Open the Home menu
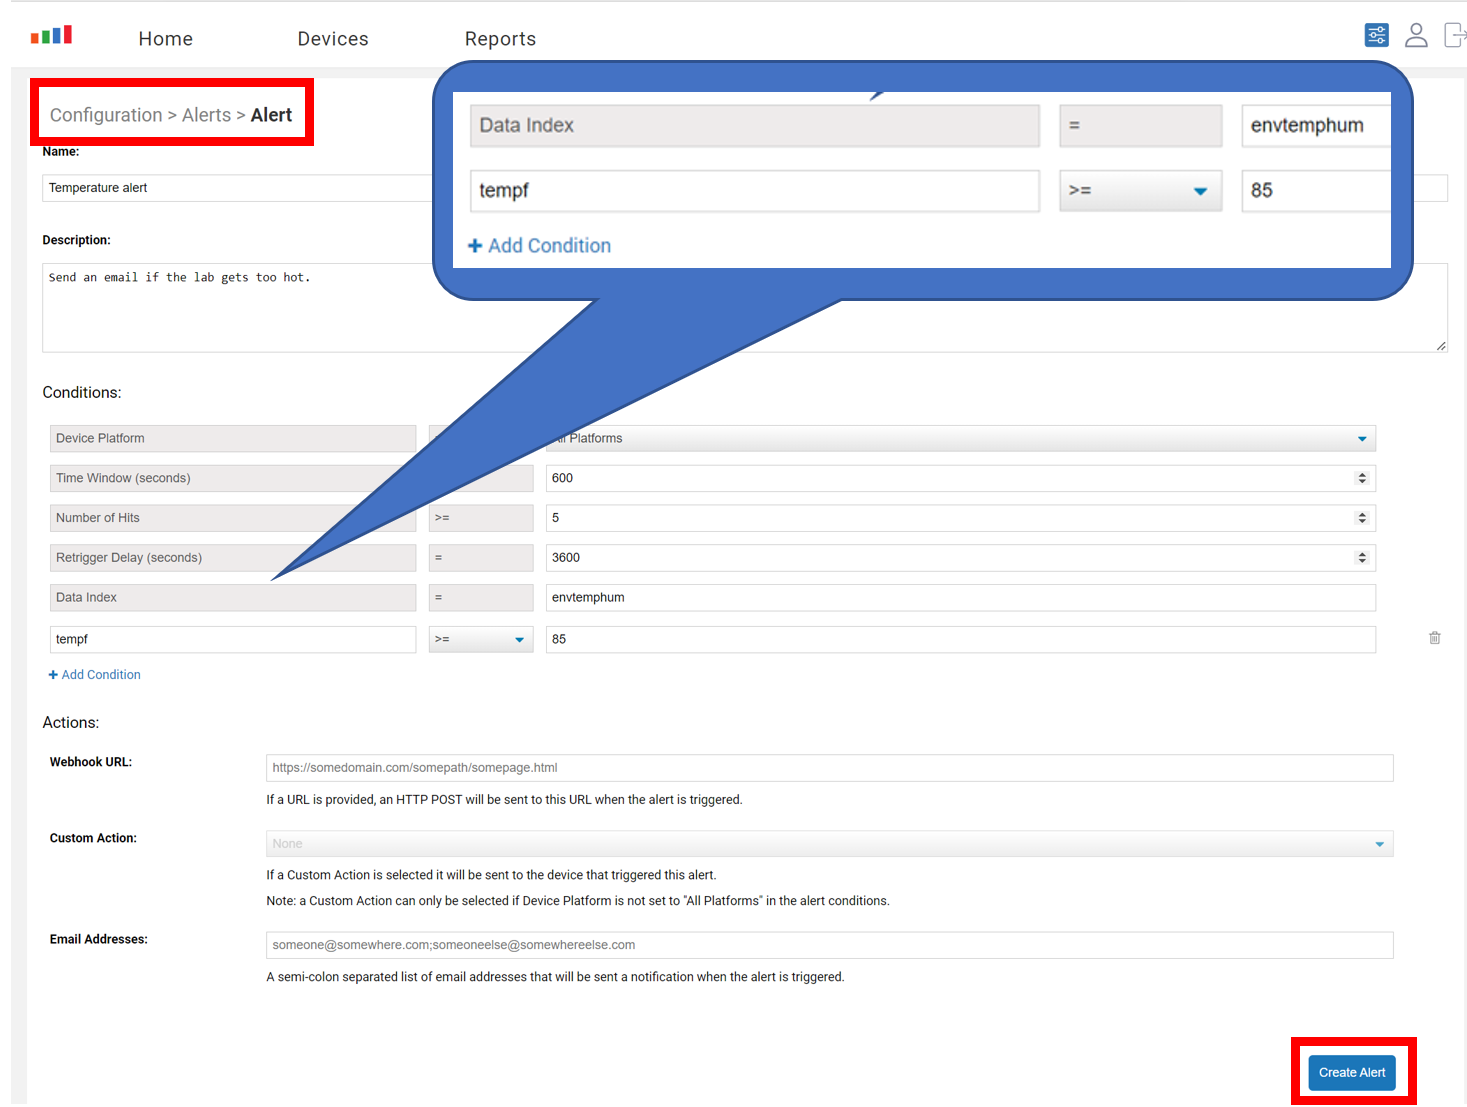This screenshot has width=1467, height=1107. [166, 39]
